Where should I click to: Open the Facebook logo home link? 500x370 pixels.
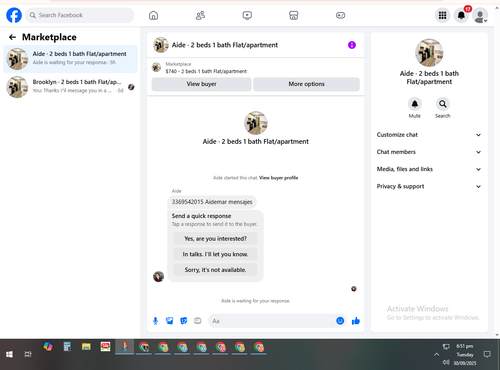14,15
